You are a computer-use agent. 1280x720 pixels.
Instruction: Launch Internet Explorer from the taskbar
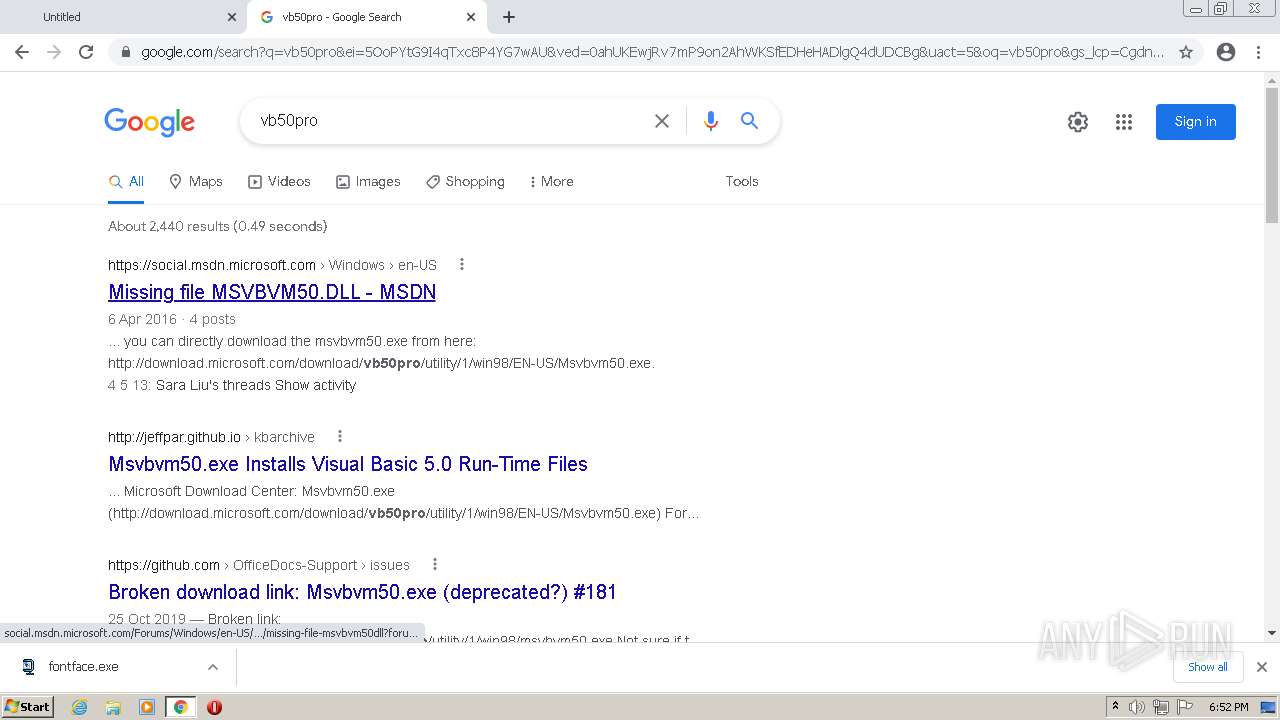click(79, 707)
